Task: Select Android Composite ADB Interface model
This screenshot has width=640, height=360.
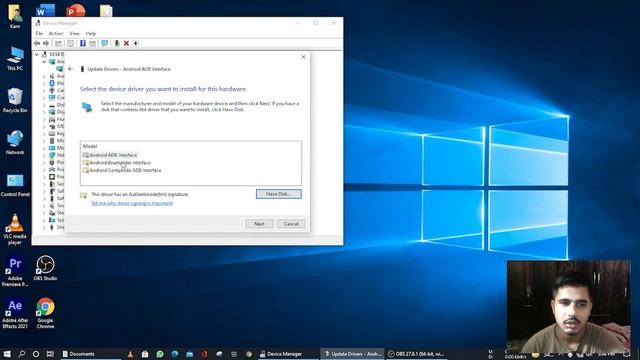Action: point(122,170)
